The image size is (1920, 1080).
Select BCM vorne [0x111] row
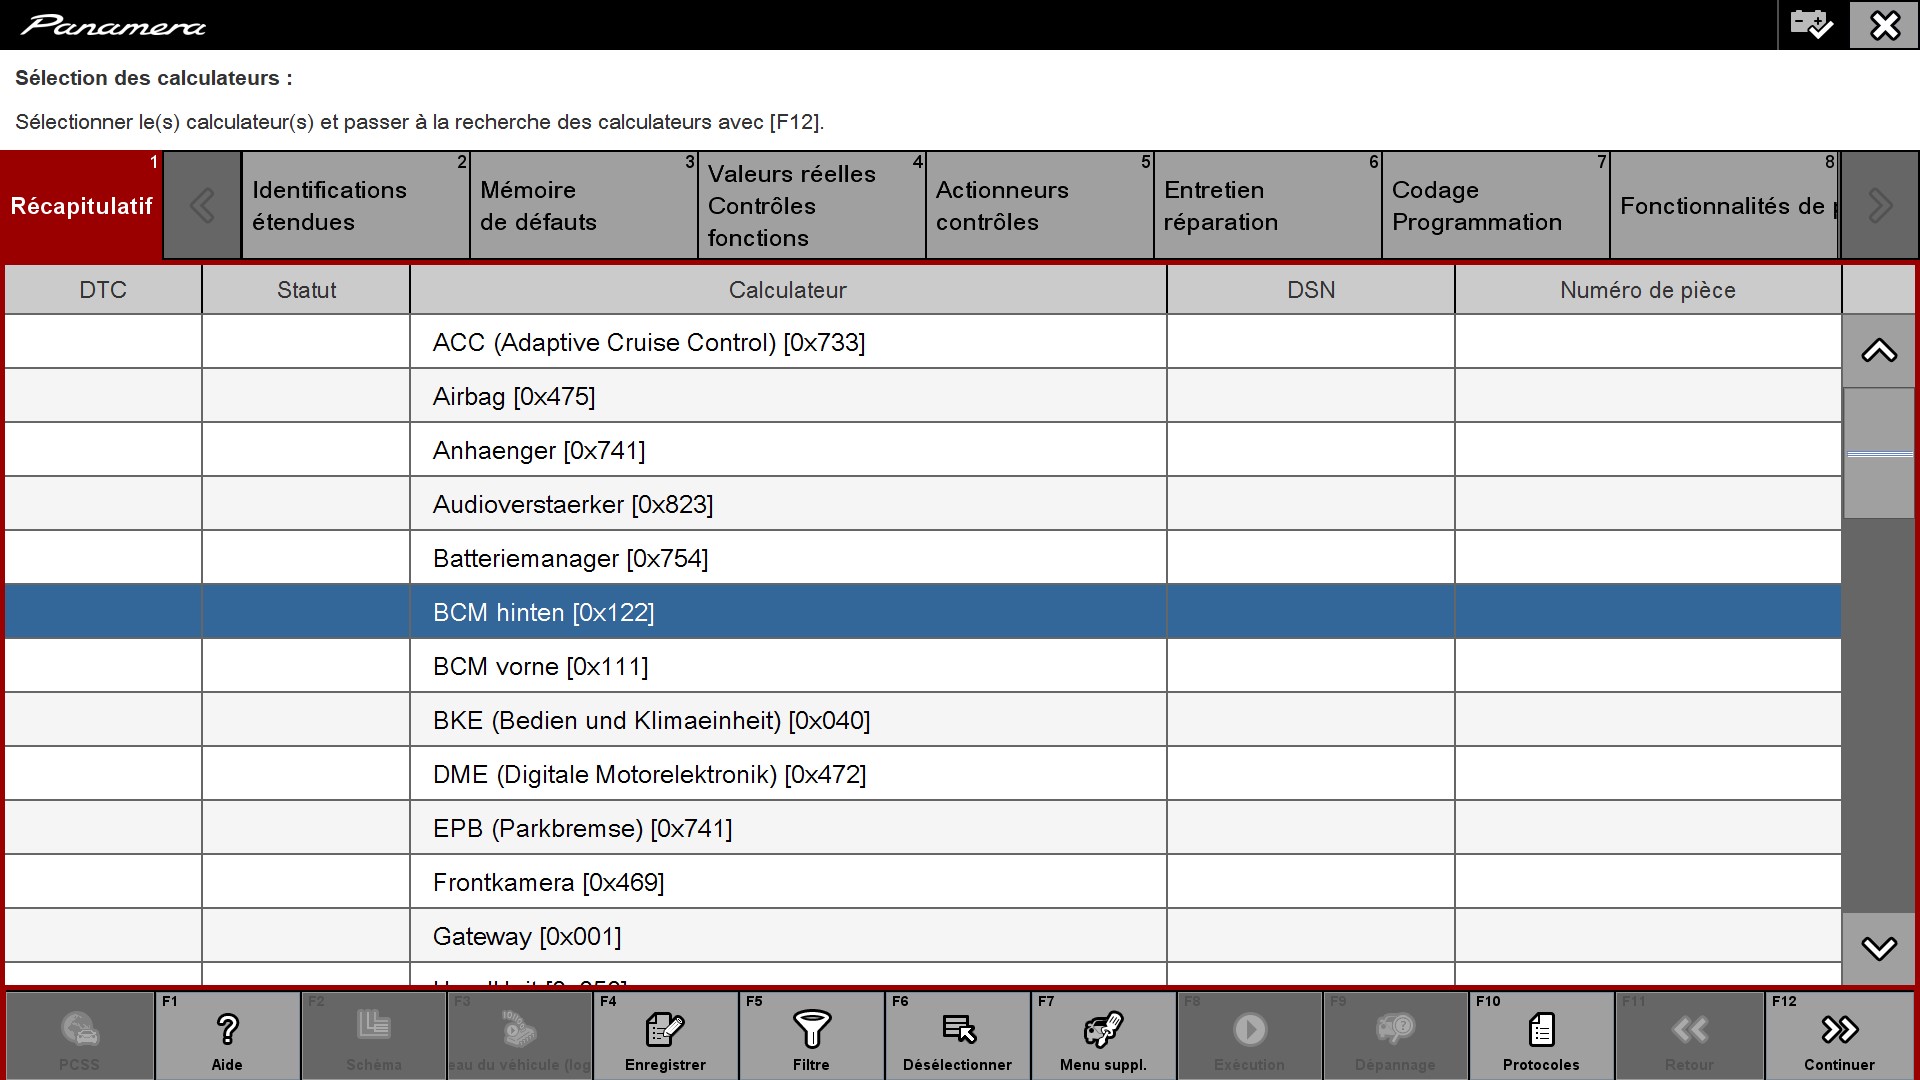pyautogui.click(x=923, y=666)
